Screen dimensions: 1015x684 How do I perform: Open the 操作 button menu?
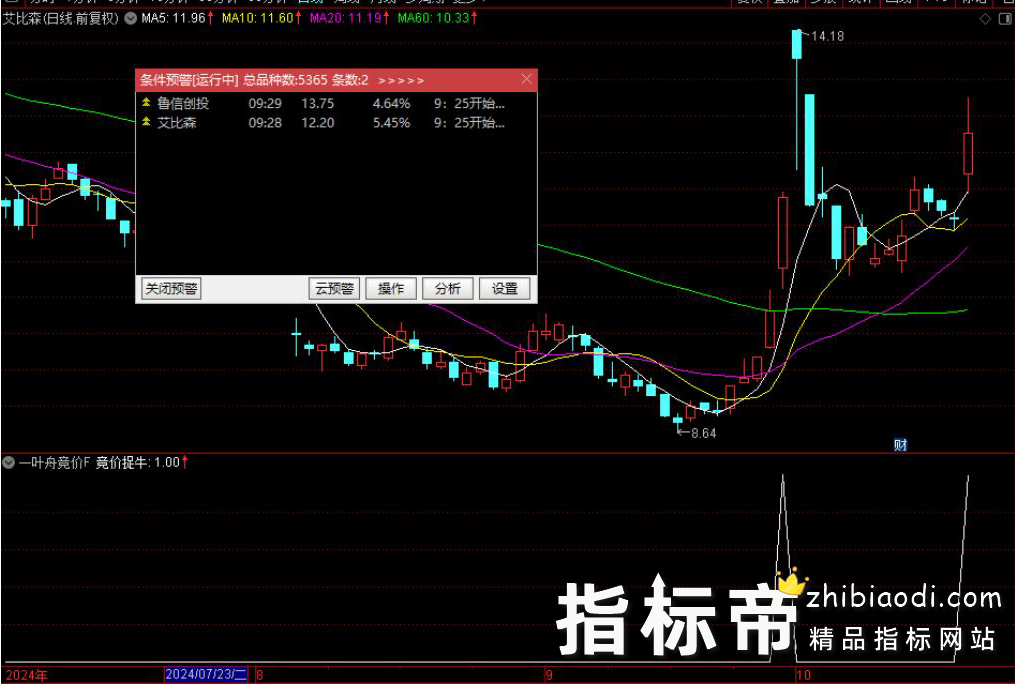pyautogui.click(x=391, y=289)
